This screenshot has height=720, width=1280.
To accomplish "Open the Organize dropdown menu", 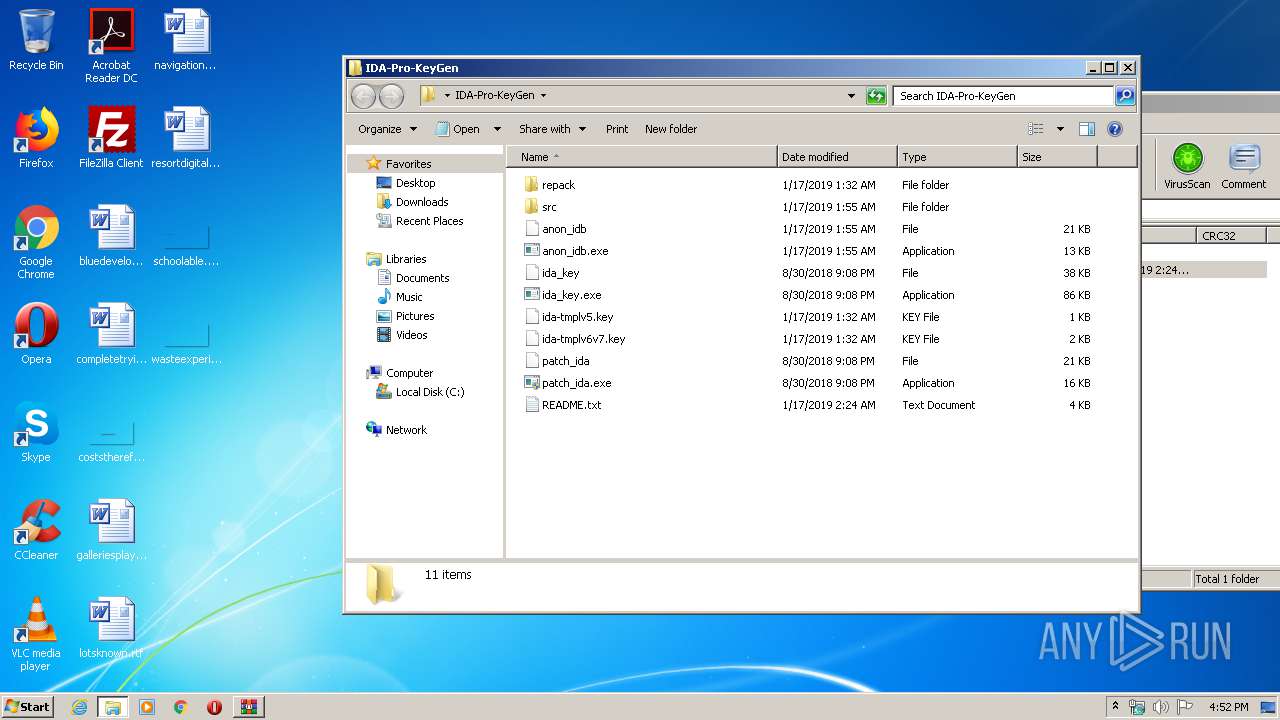I will (x=387, y=129).
